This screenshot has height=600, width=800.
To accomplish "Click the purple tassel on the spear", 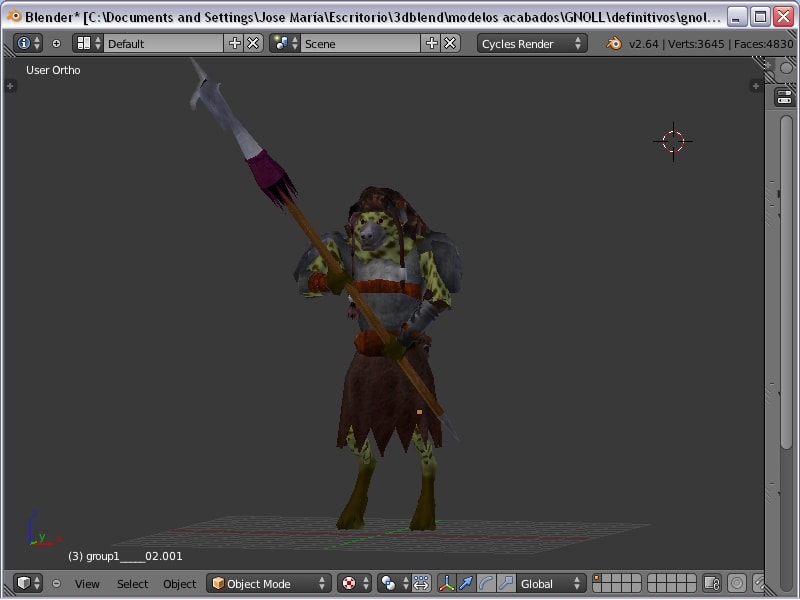I will tap(271, 178).
